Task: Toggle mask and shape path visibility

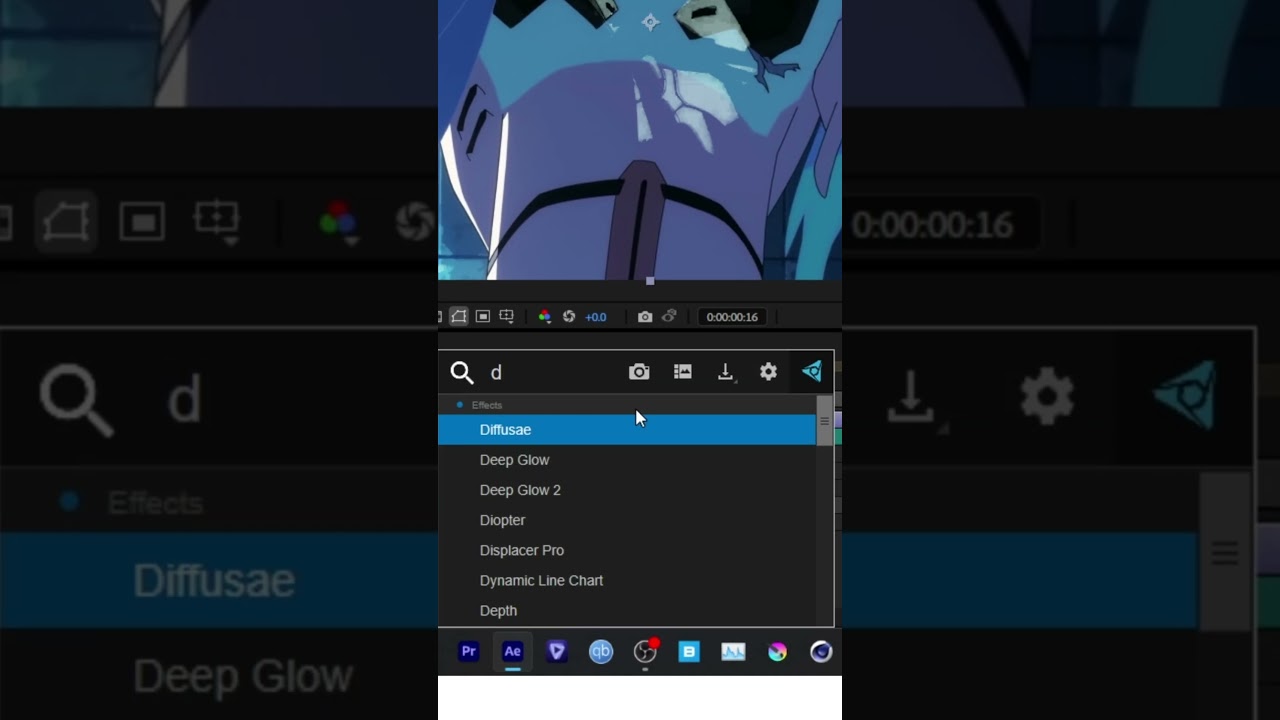Action: [459, 317]
